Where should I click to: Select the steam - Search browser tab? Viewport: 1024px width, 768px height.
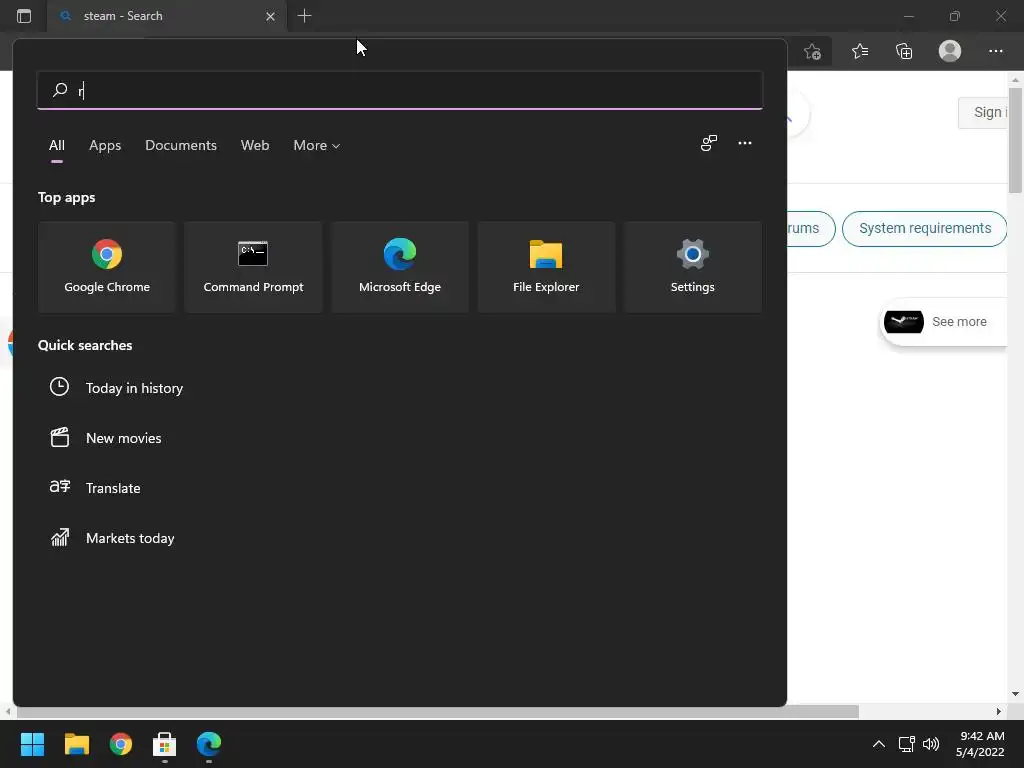click(167, 16)
